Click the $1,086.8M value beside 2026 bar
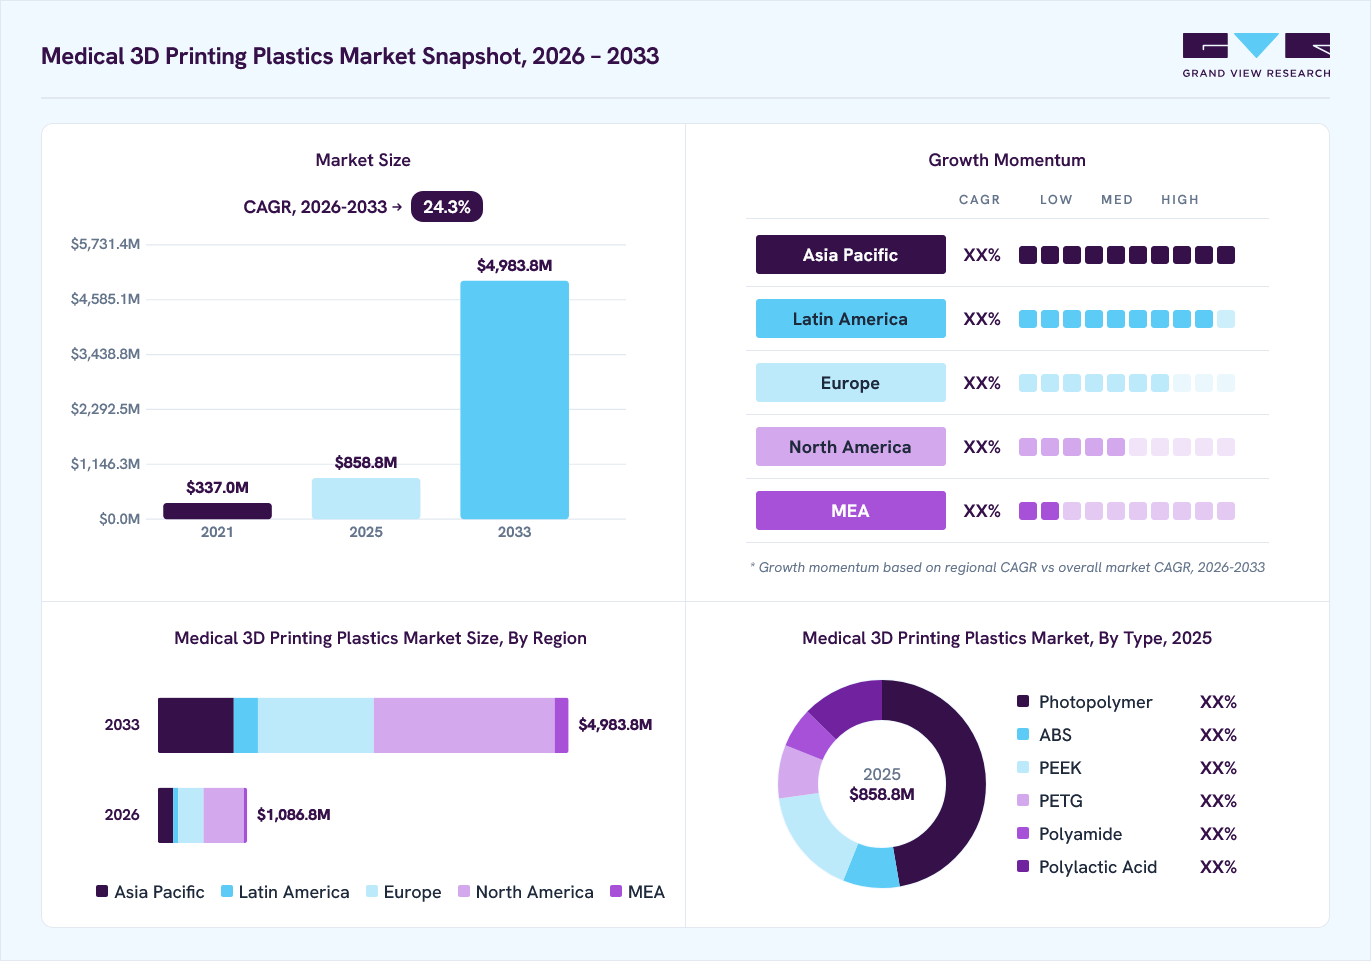1371x961 pixels. [x=294, y=814]
